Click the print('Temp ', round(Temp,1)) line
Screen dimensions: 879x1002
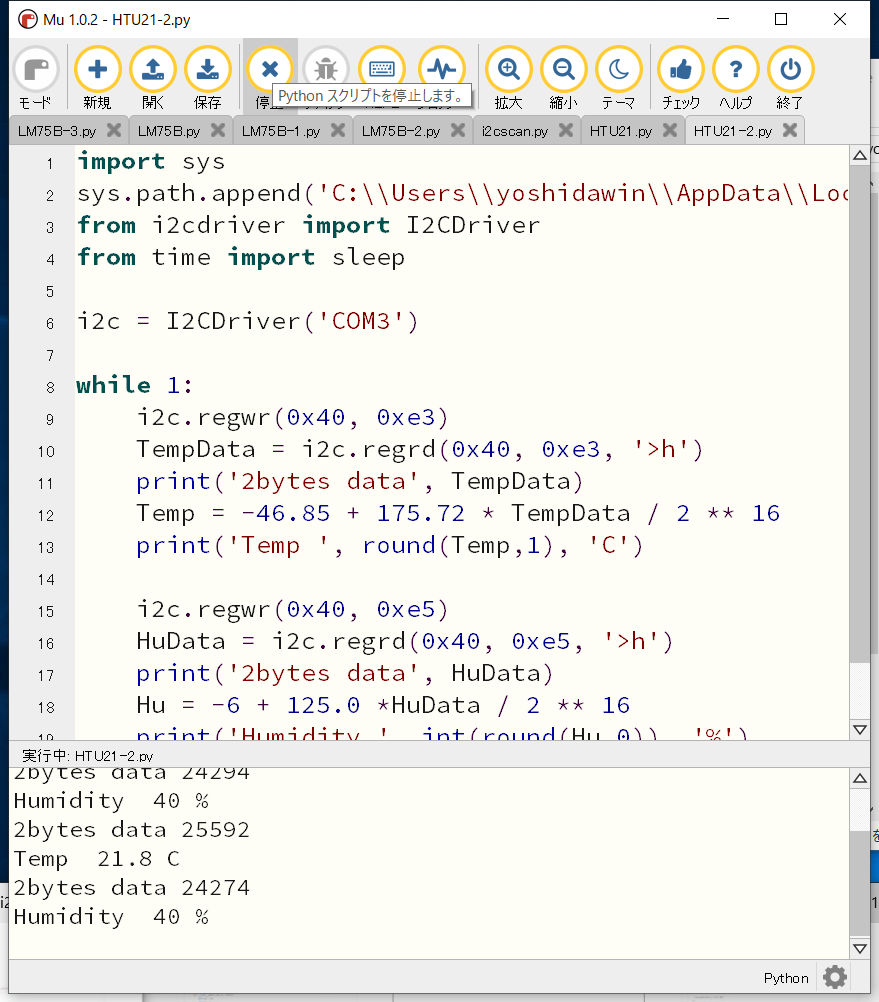coord(390,545)
